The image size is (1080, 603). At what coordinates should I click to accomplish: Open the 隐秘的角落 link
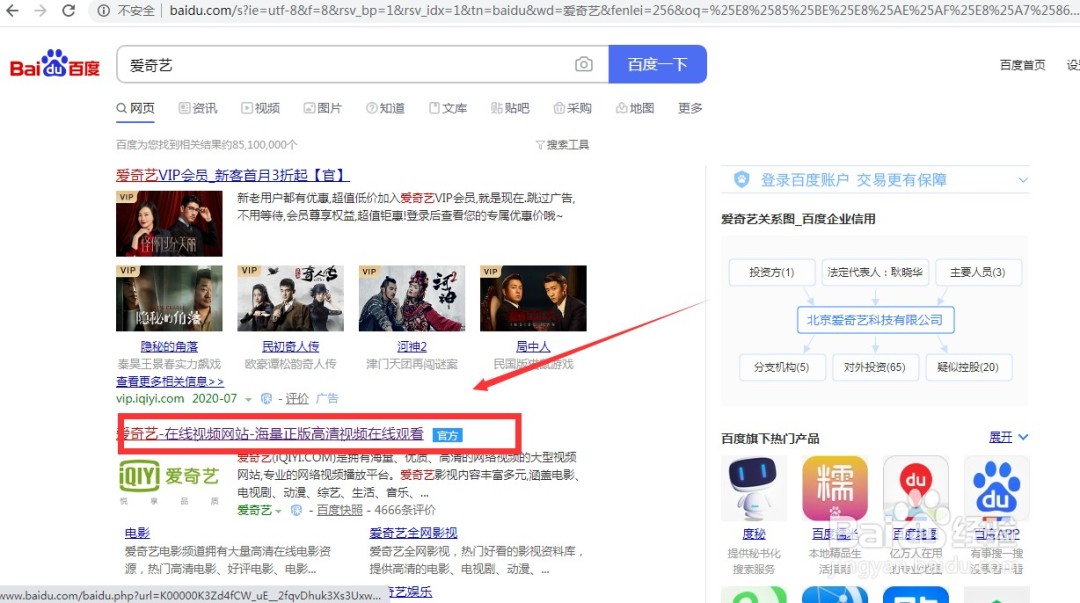point(169,347)
